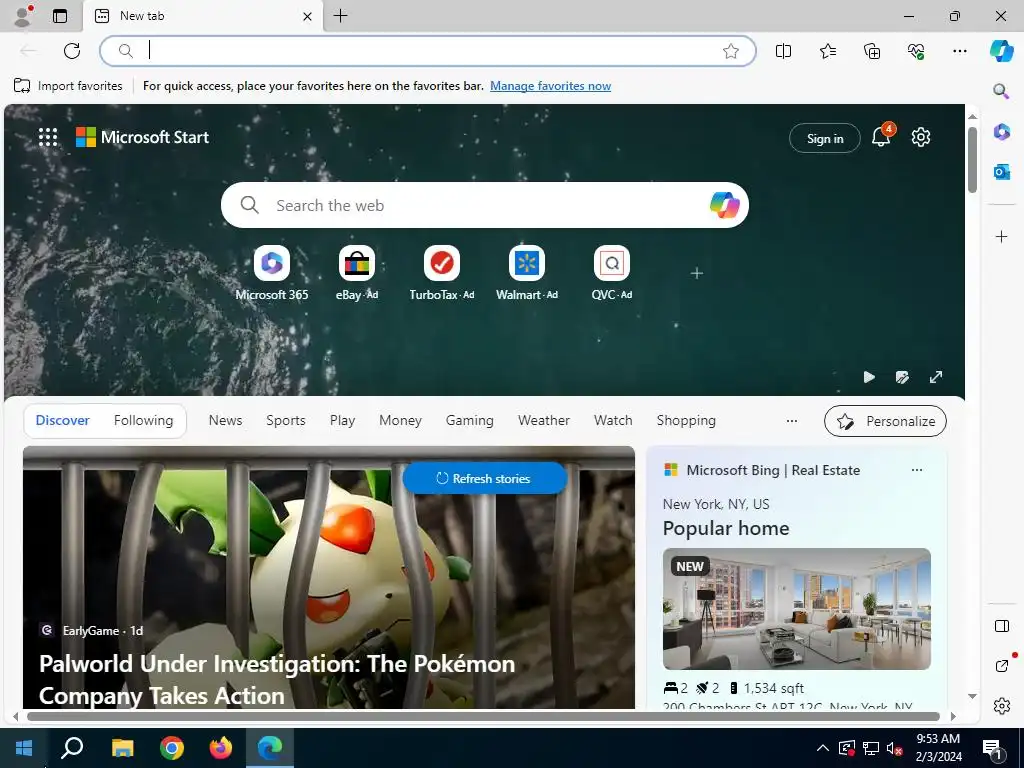The image size is (1024, 768).
Task: Click the horizontal page scrollbar
Action: click(x=483, y=716)
